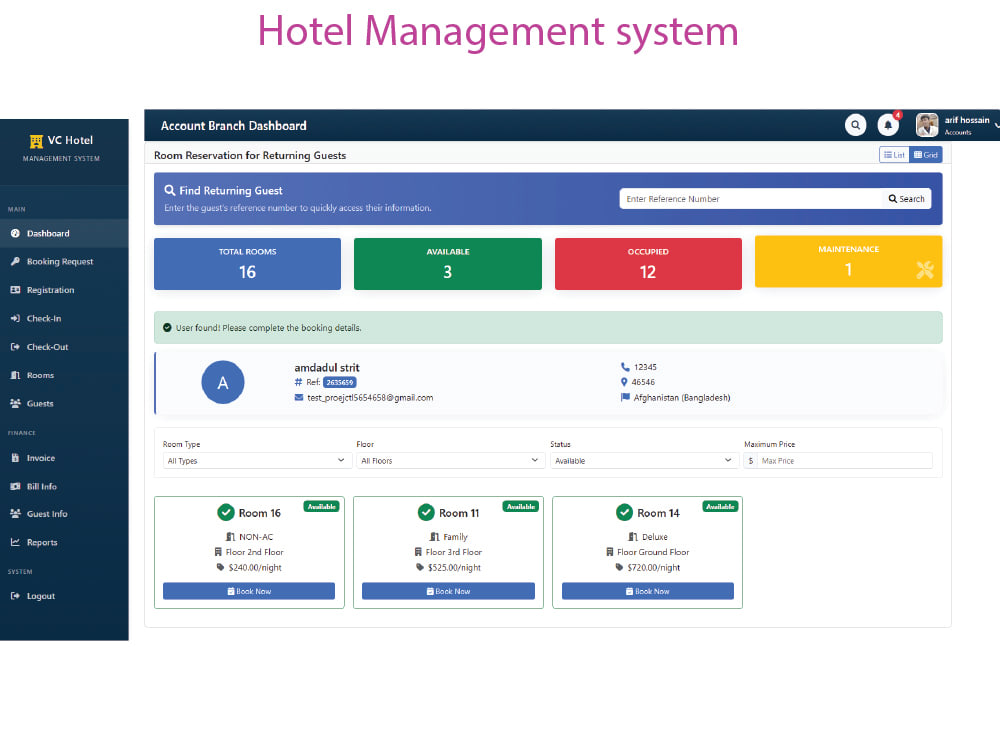The height and width of the screenshot is (750, 1000).
Task: Open the Floor dropdown
Action: click(x=451, y=460)
